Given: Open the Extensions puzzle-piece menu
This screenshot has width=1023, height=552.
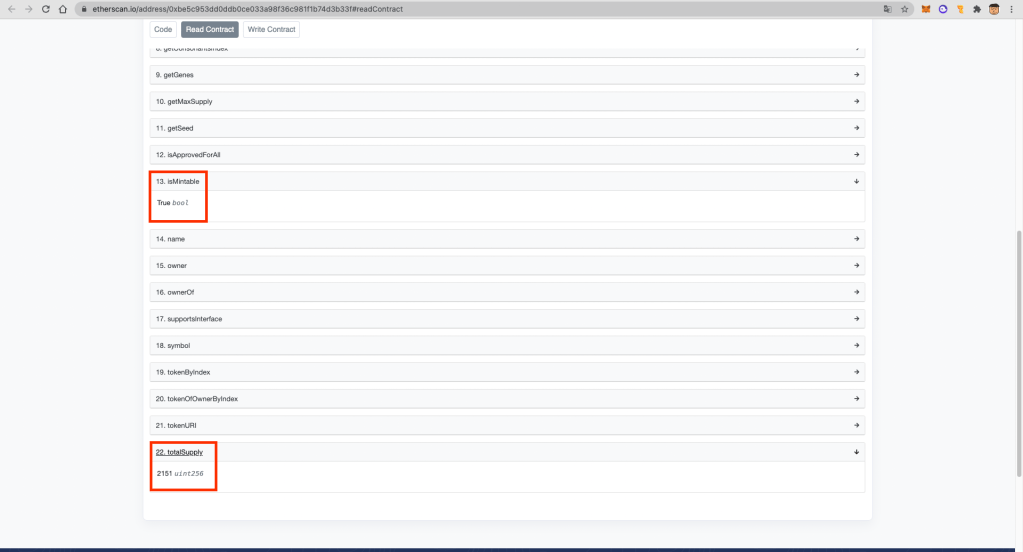Looking at the screenshot, I should coord(977,9).
